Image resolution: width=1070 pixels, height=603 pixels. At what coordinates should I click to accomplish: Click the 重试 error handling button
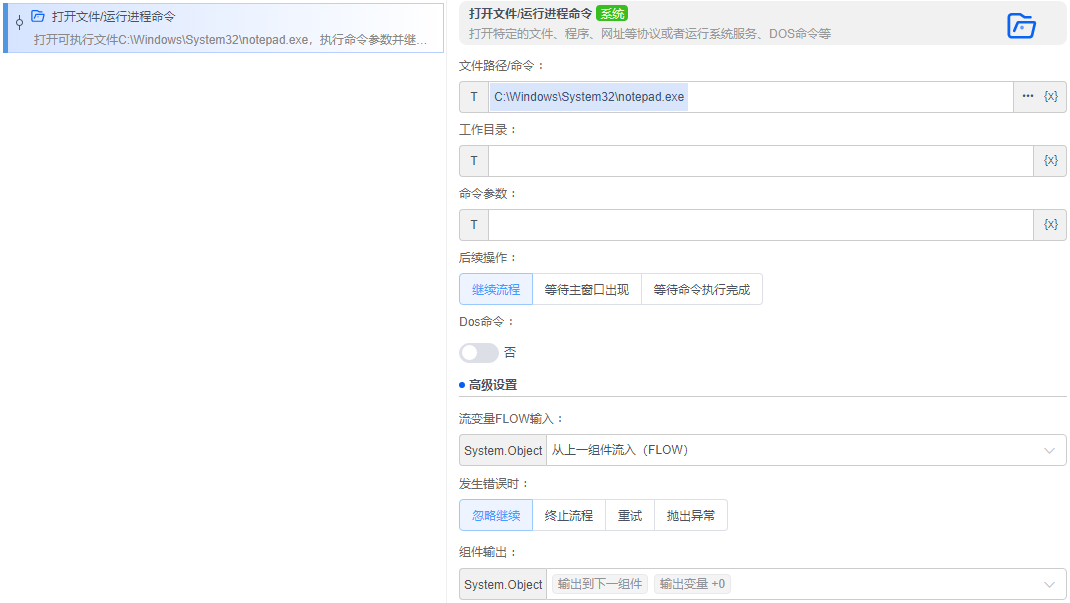pos(629,514)
